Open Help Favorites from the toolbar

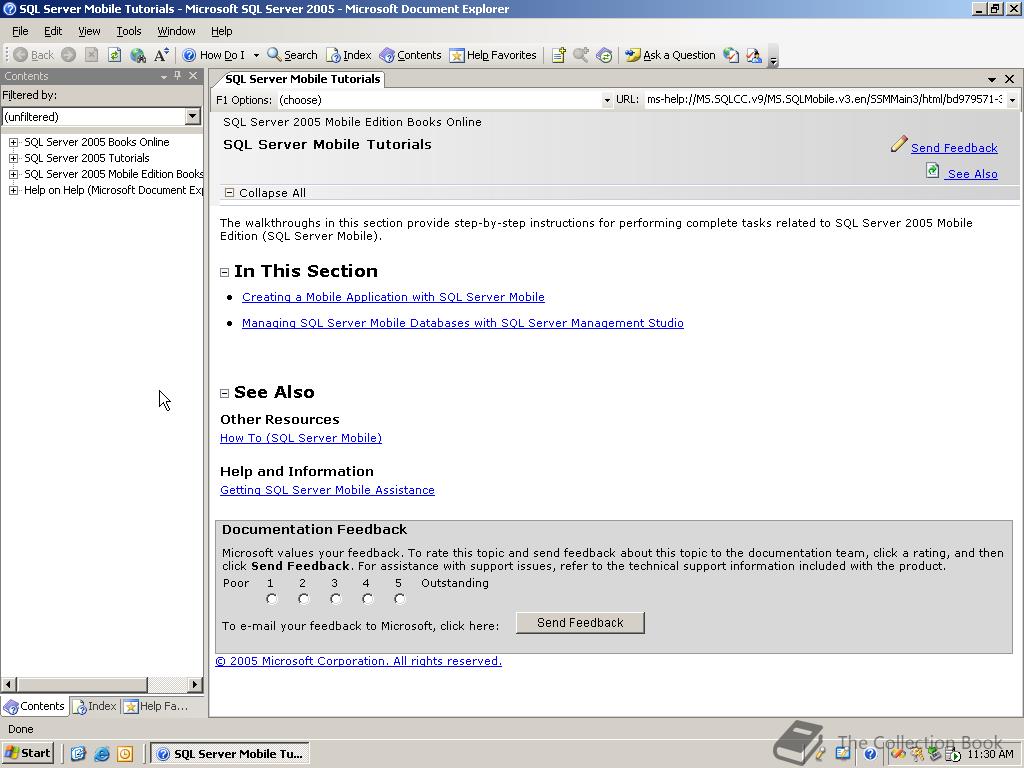tap(493, 56)
